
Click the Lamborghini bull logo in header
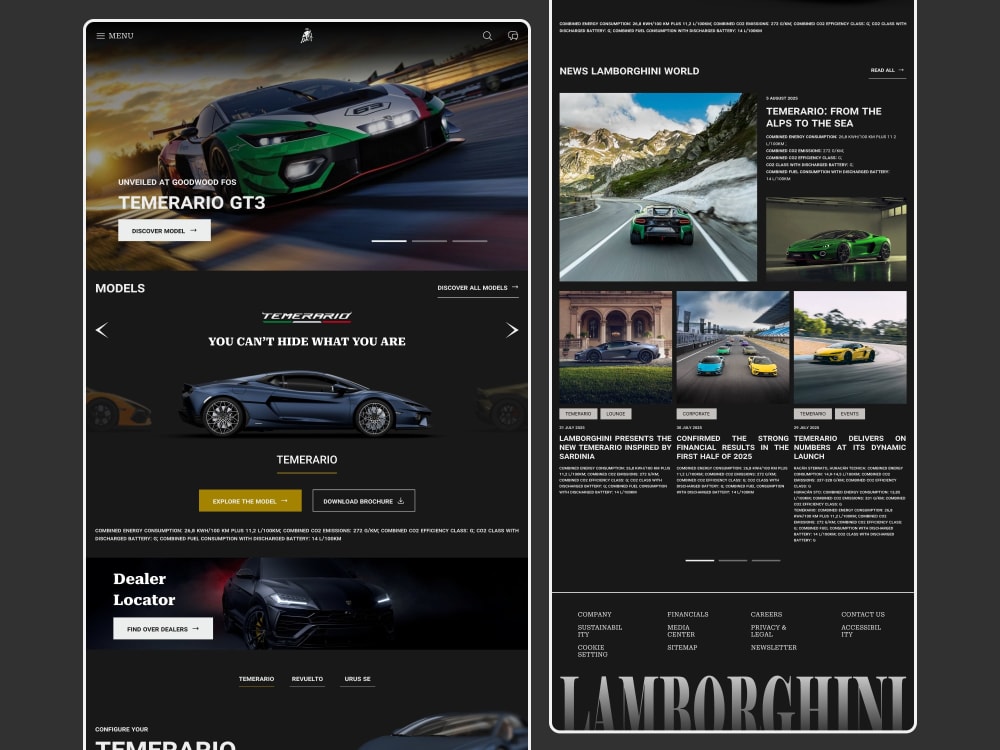click(x=307, y=36)
